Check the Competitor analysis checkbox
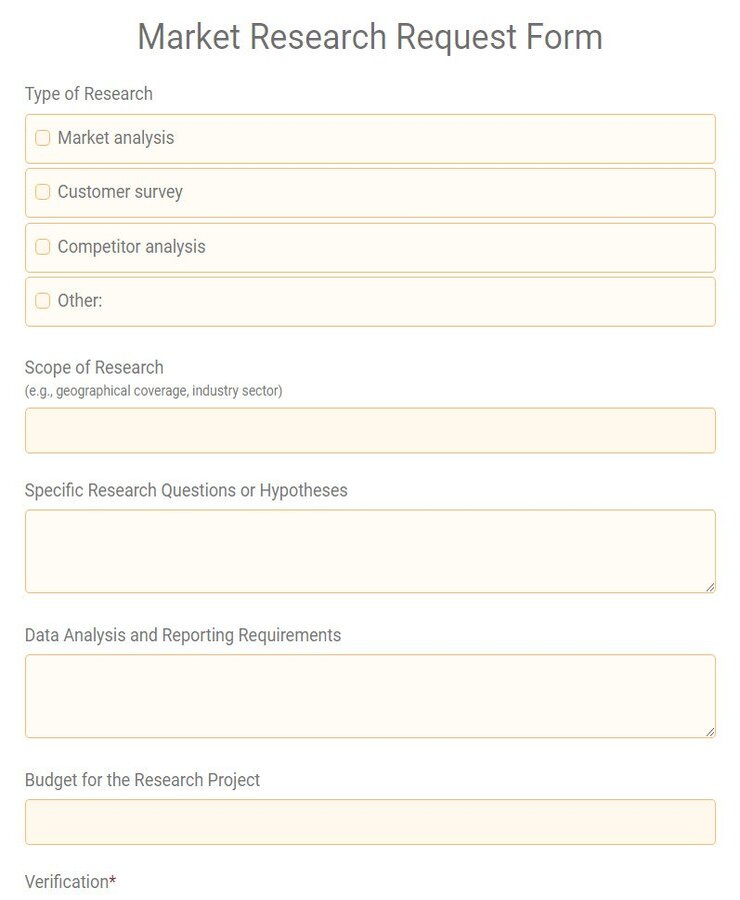Screen dimensions: 740x900 pos(42,246)
